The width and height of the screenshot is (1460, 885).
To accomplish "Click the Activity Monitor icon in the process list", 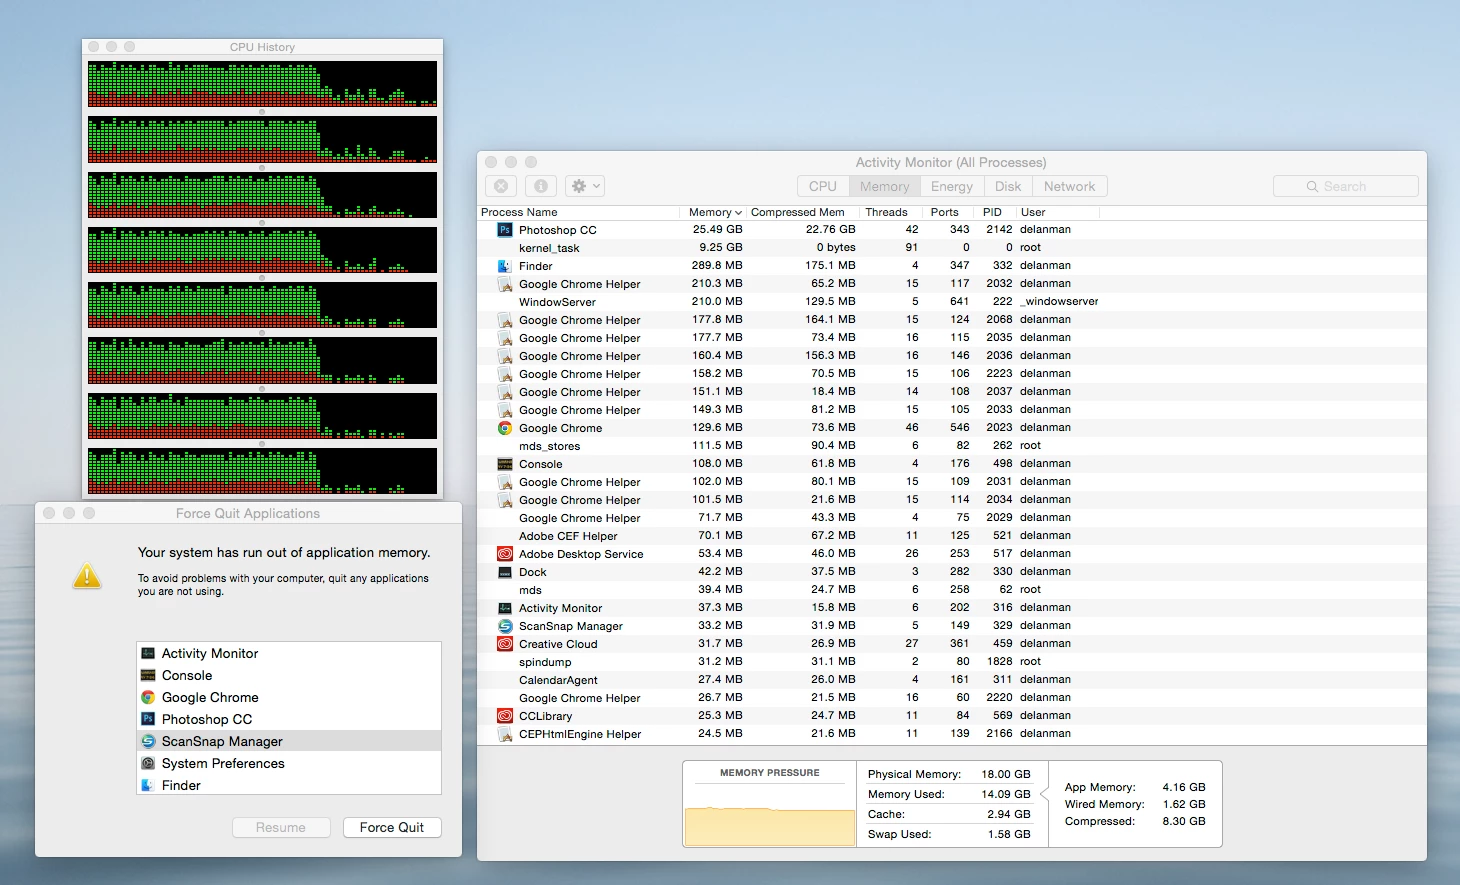I will [505, 608].
